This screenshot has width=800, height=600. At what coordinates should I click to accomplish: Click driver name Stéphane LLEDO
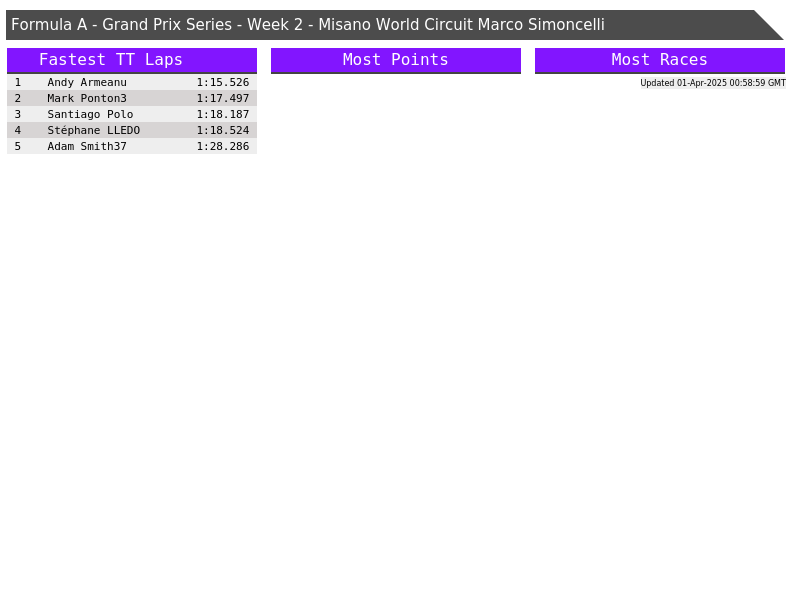94,130
